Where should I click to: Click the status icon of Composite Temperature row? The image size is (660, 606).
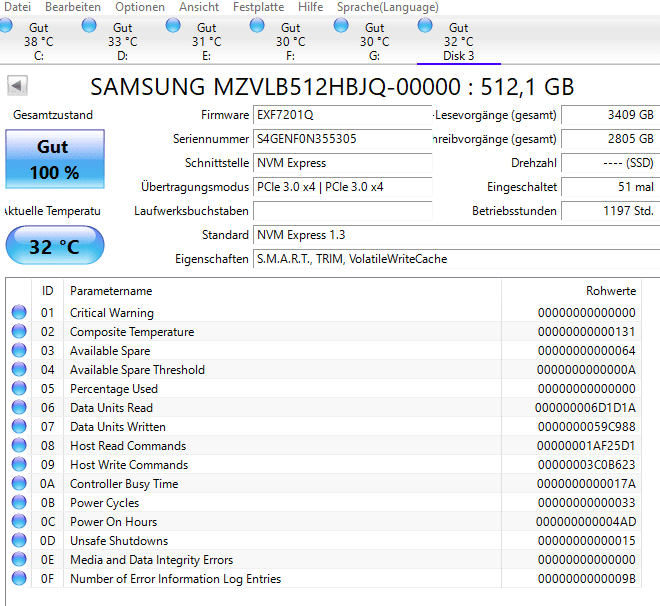tap(19, 331)
